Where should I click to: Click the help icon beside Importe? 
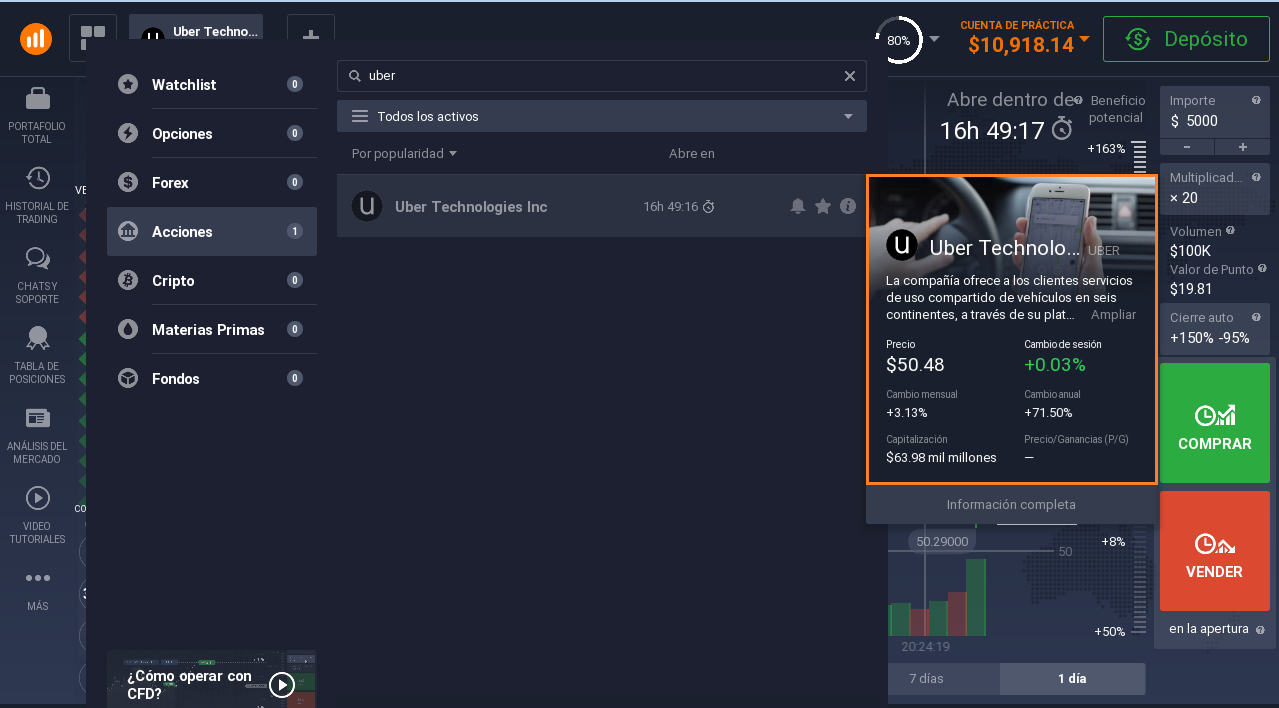click(1256, 100)
